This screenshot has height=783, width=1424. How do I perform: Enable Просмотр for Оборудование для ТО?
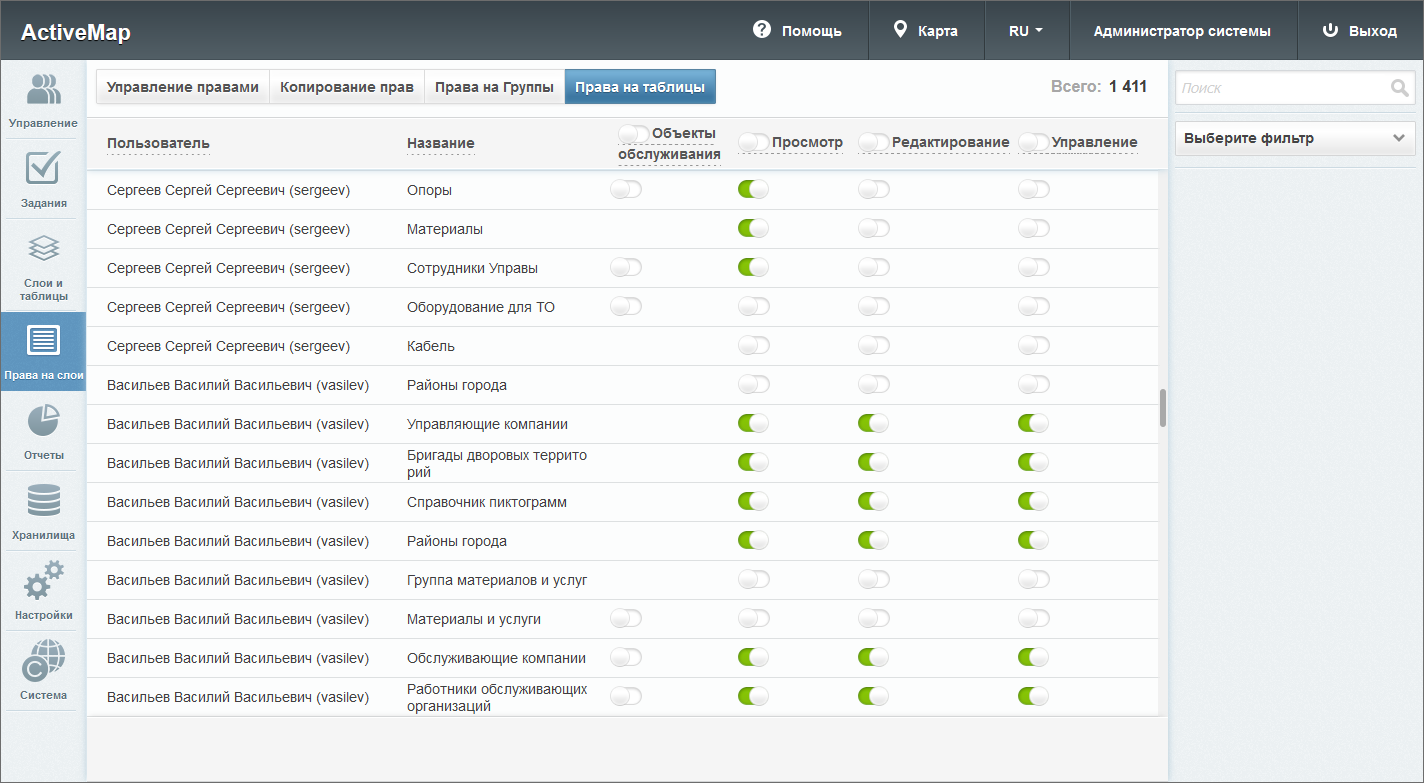[753, 306]
